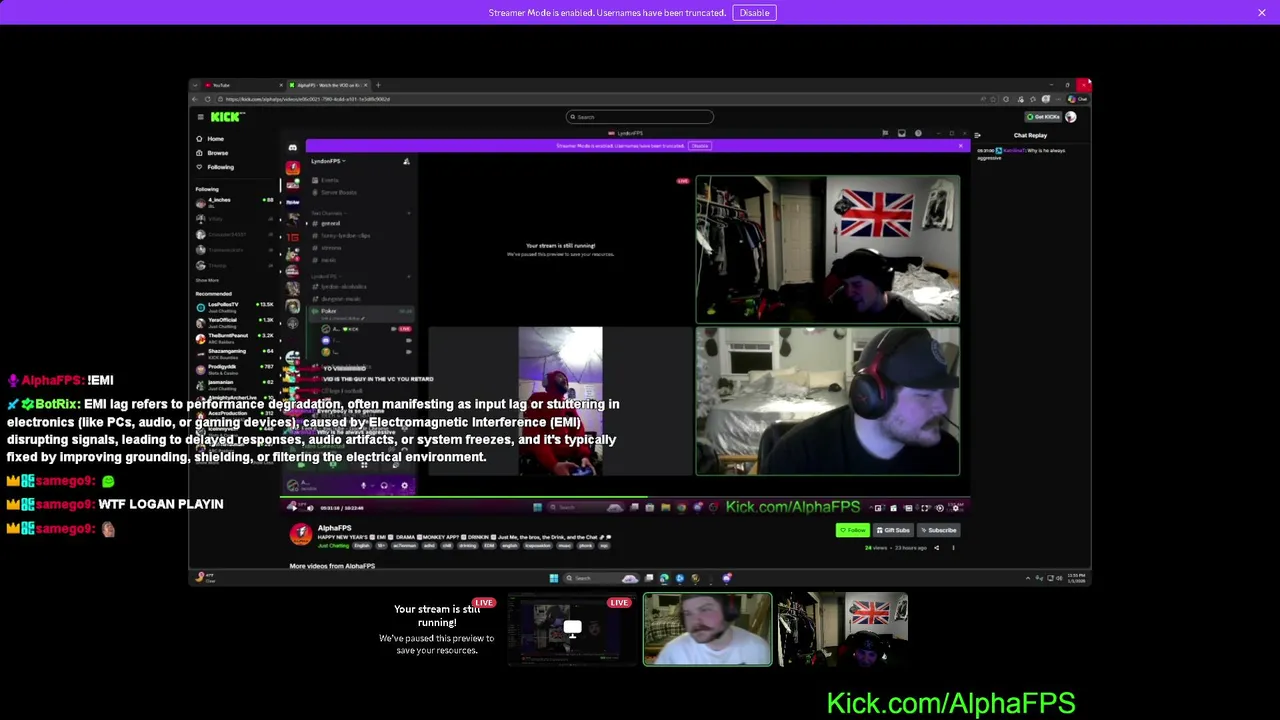
Task: Focus the Kick search box
Action: point(640,117)
